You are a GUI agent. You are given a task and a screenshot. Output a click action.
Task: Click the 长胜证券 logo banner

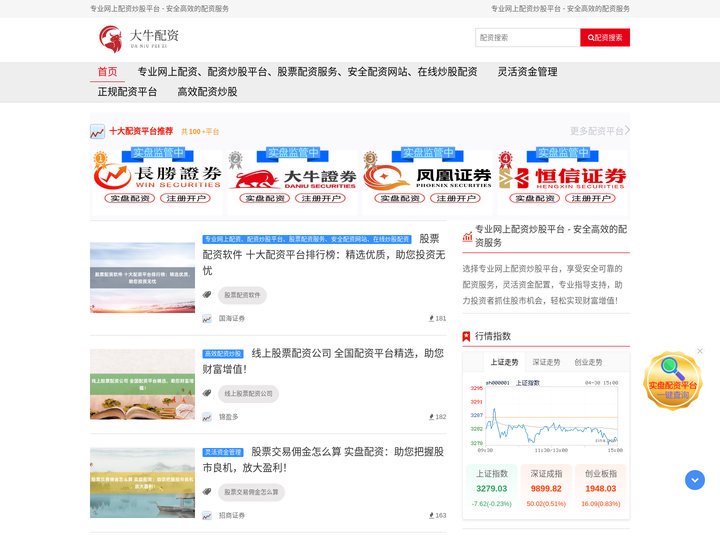click(157, 177)
